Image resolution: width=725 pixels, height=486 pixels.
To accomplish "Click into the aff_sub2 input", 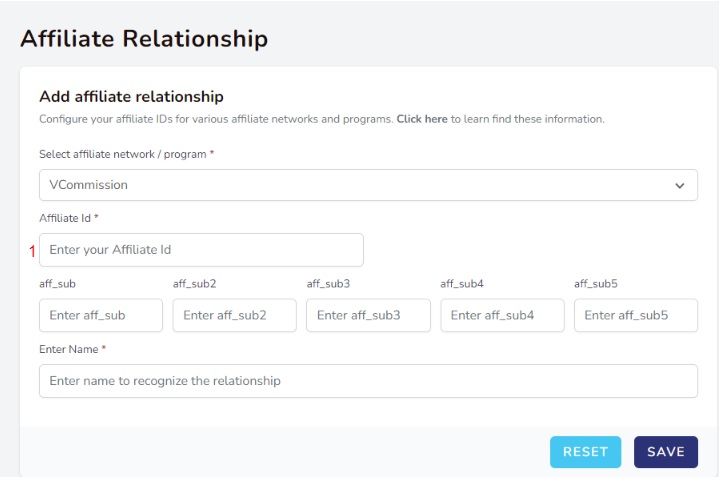I will click(235, 315).
